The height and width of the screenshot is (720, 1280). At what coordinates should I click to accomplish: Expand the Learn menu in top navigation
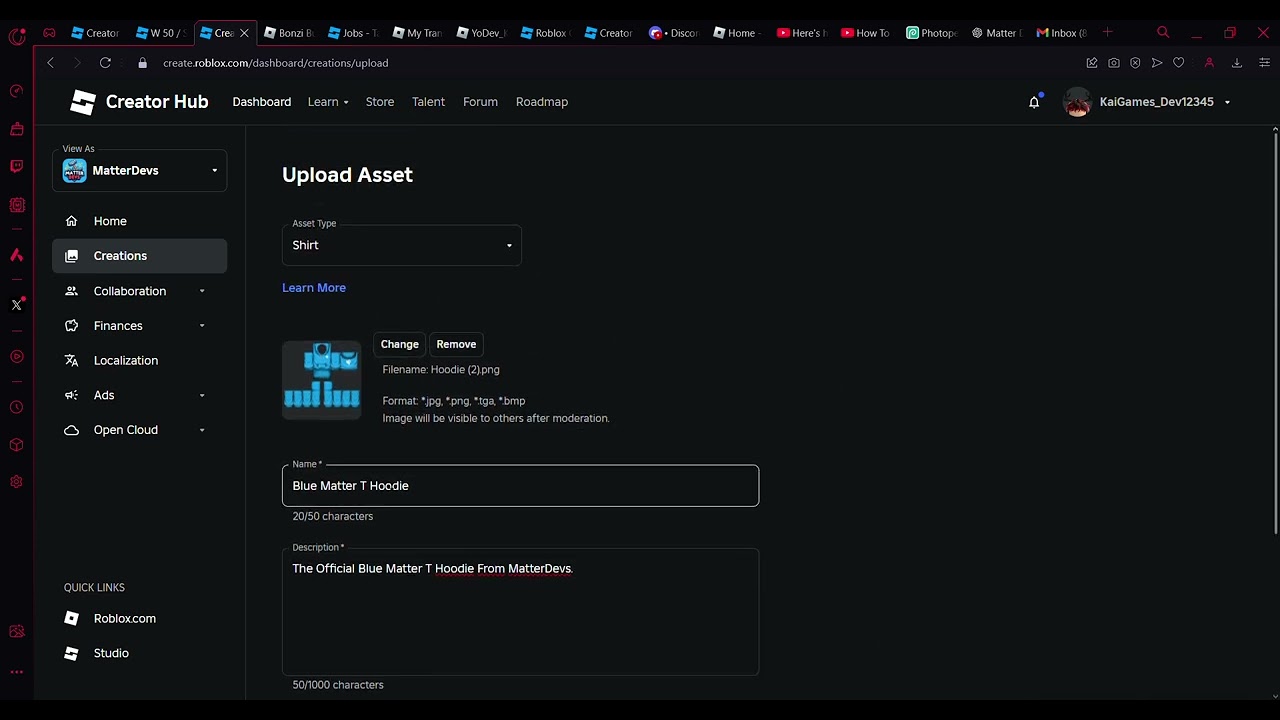[x=328, y=102]
